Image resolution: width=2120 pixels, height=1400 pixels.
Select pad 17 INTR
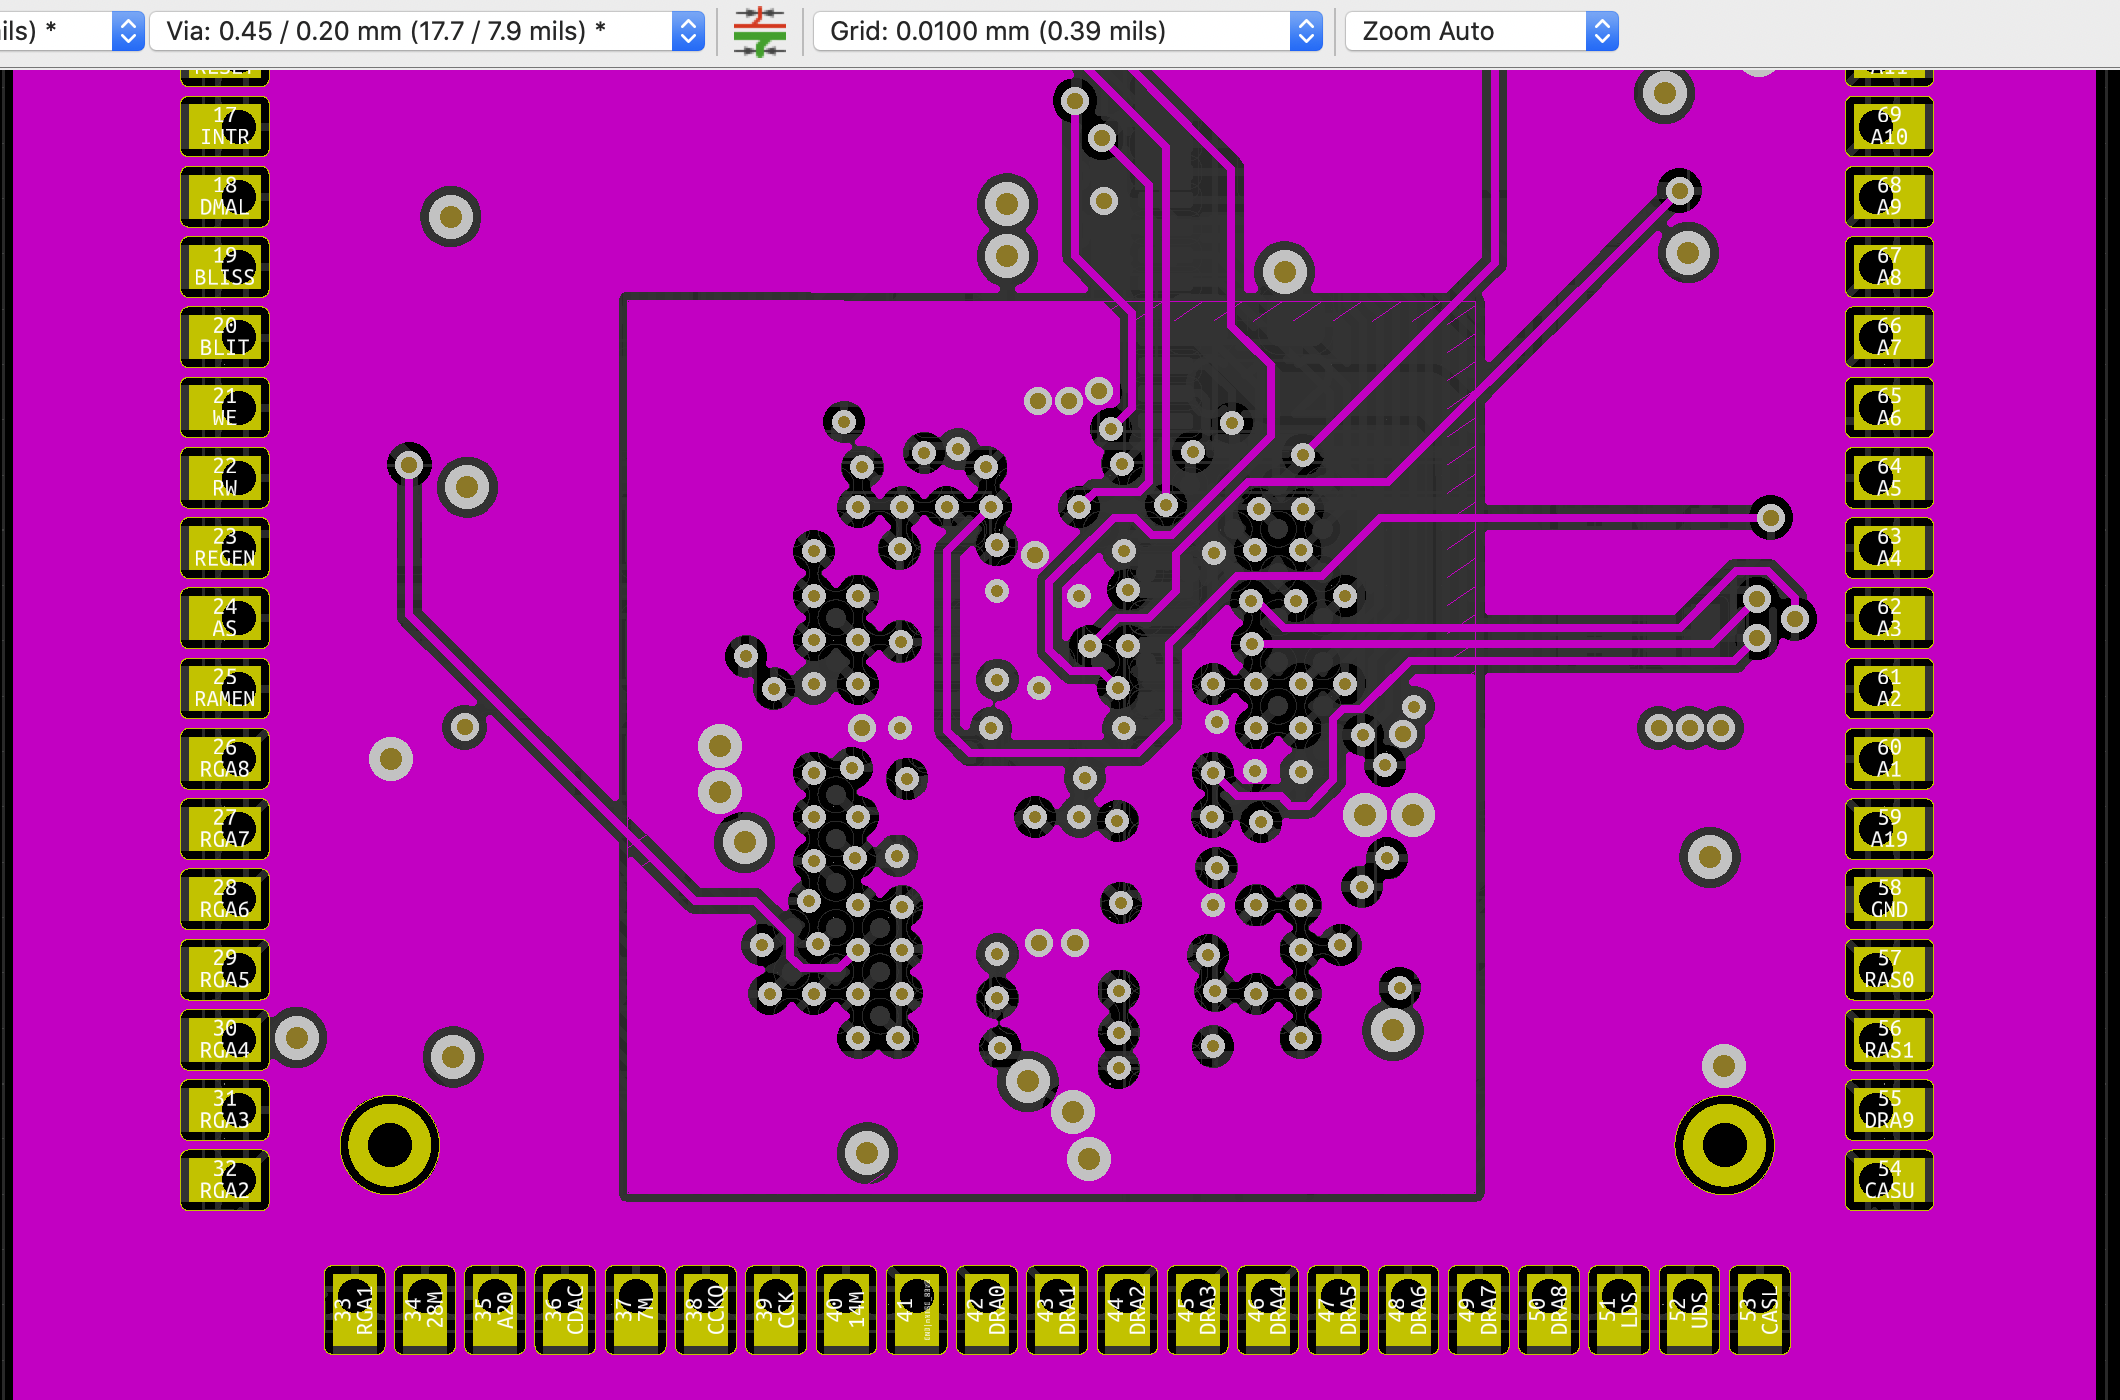225,127
